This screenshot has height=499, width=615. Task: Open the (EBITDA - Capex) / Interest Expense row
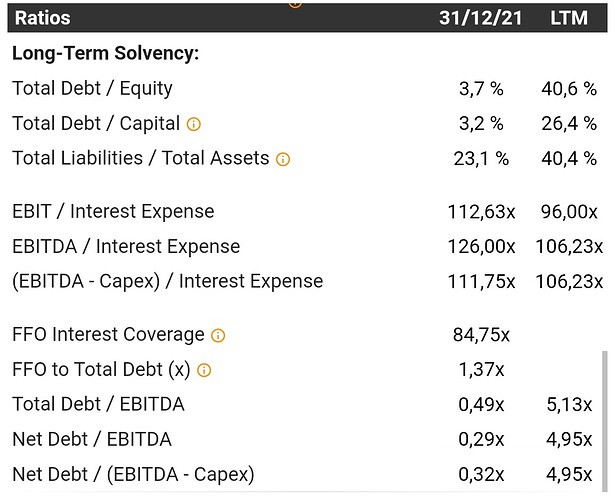tap(167, 281)
